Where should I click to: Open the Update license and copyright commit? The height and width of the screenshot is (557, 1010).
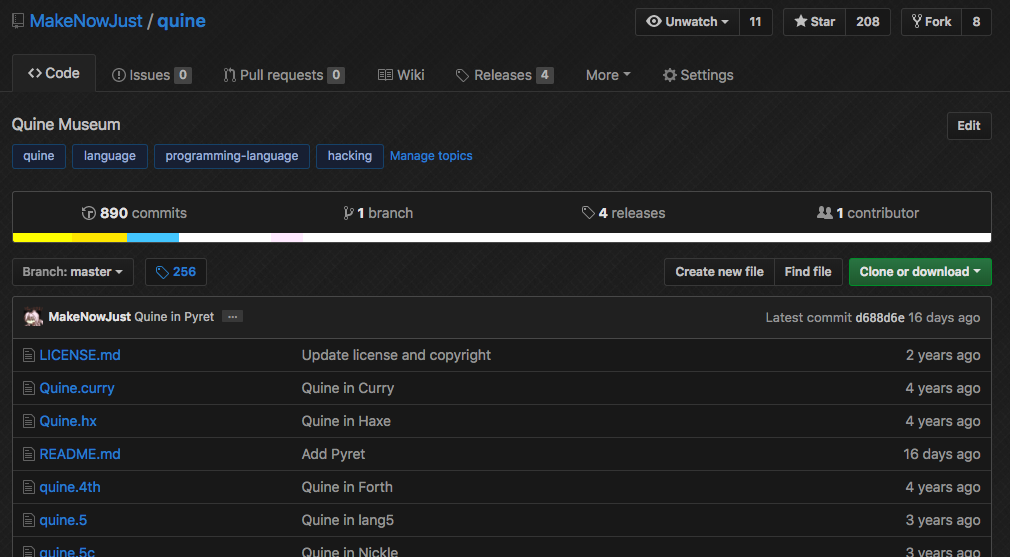click(x=396, y=355)
